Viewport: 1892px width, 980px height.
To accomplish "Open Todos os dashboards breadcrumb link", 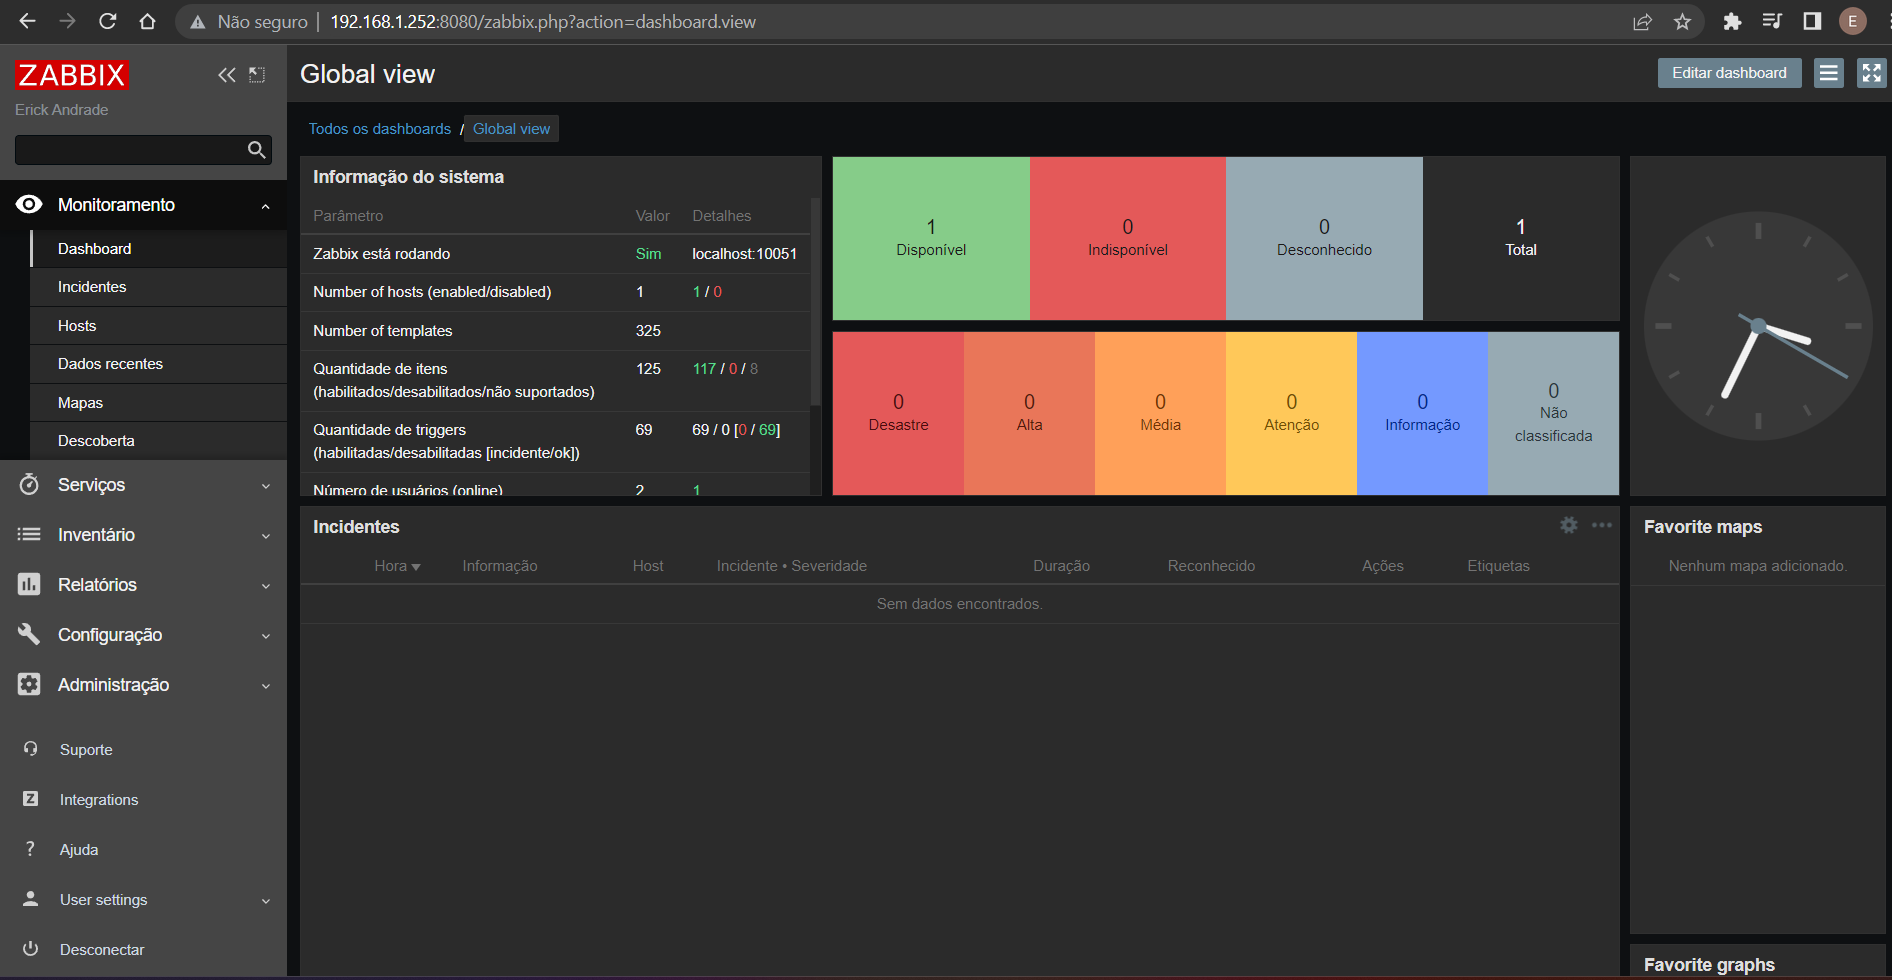I will coord(380,129).
